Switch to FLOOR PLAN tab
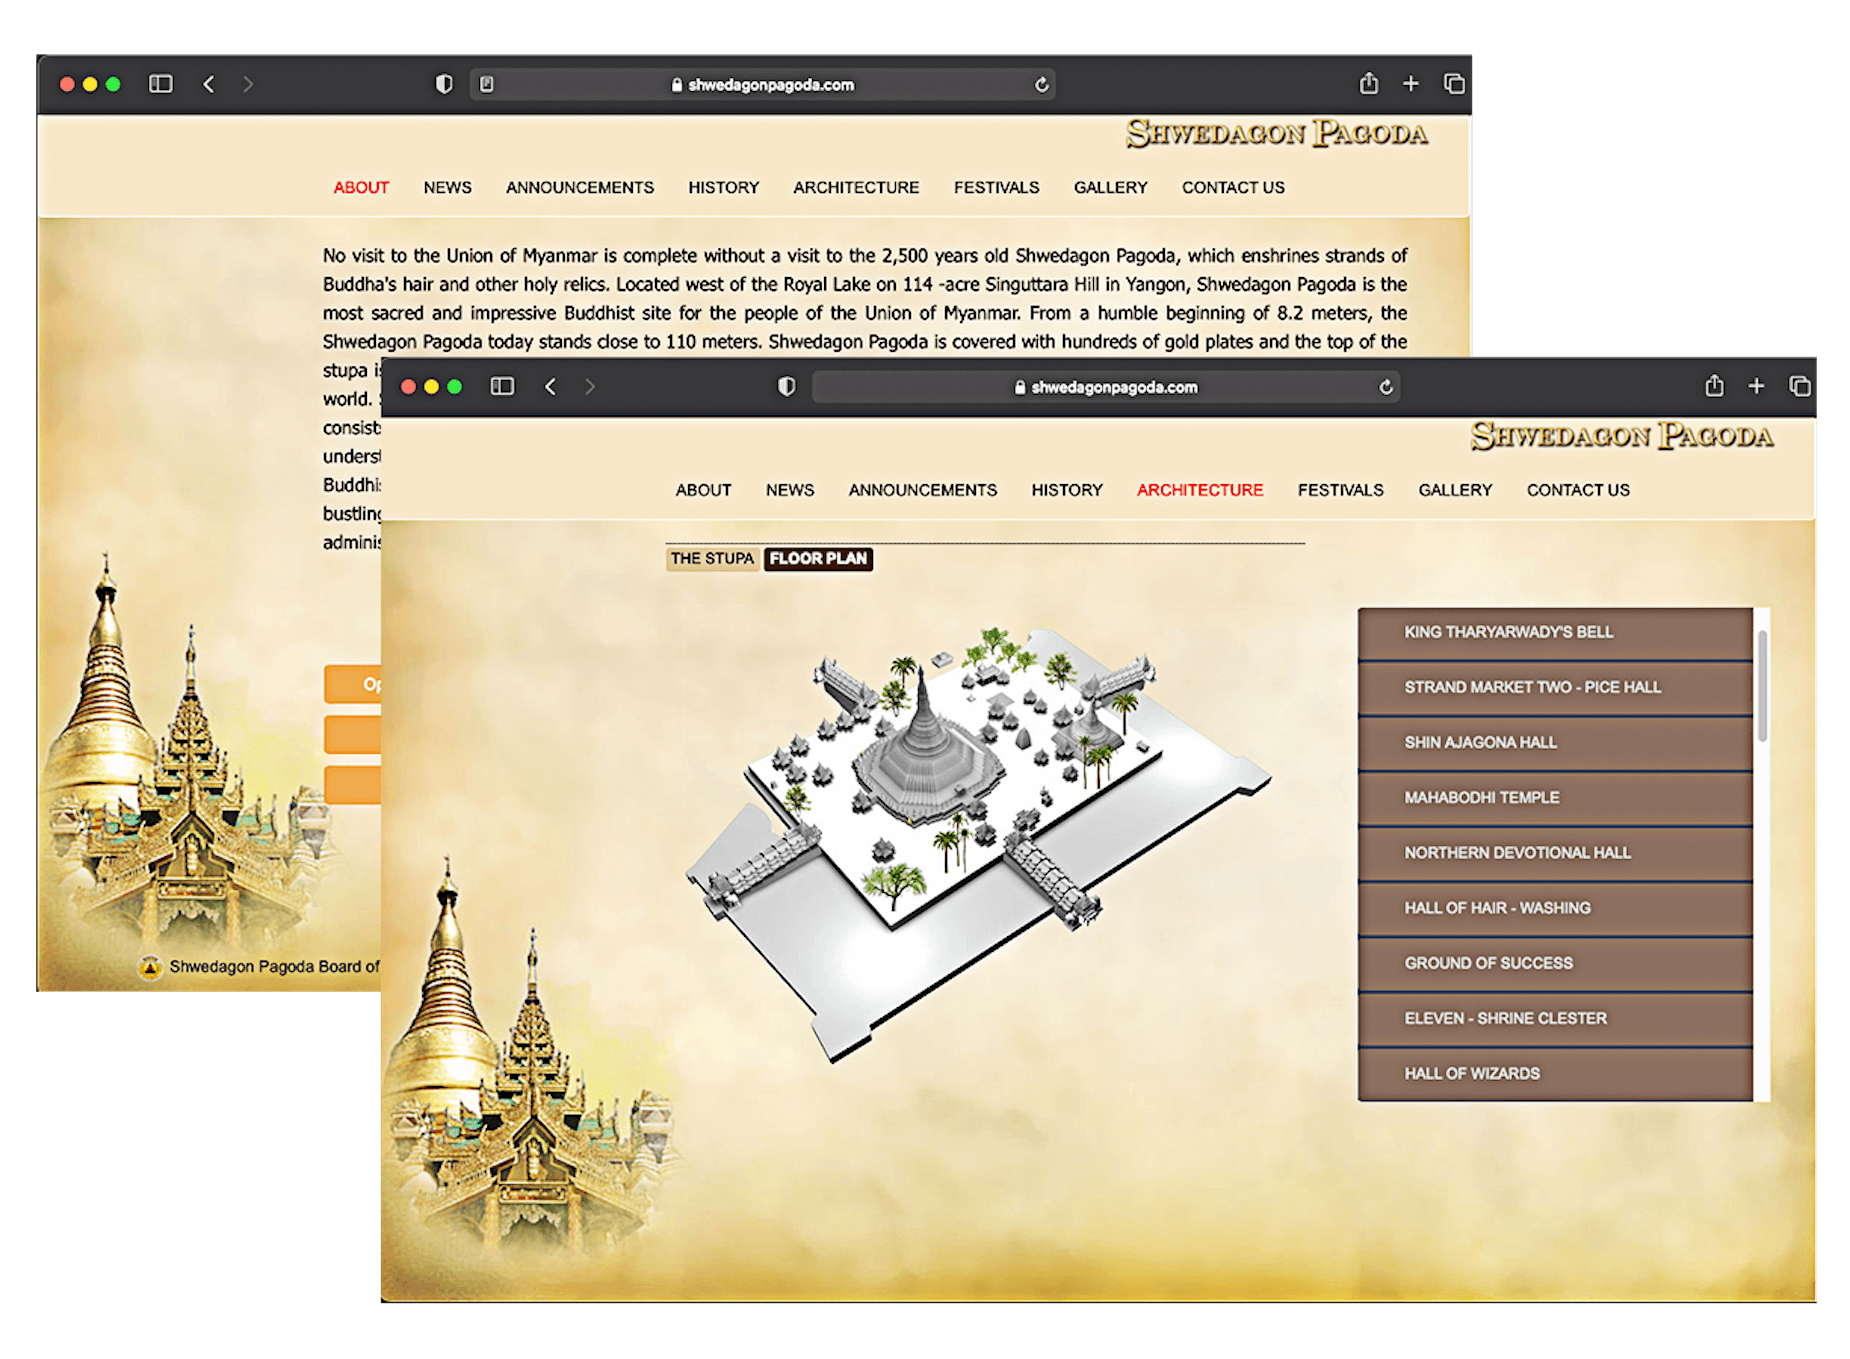The height and width of the screenshot is (1359, 1850). (818, 558)
